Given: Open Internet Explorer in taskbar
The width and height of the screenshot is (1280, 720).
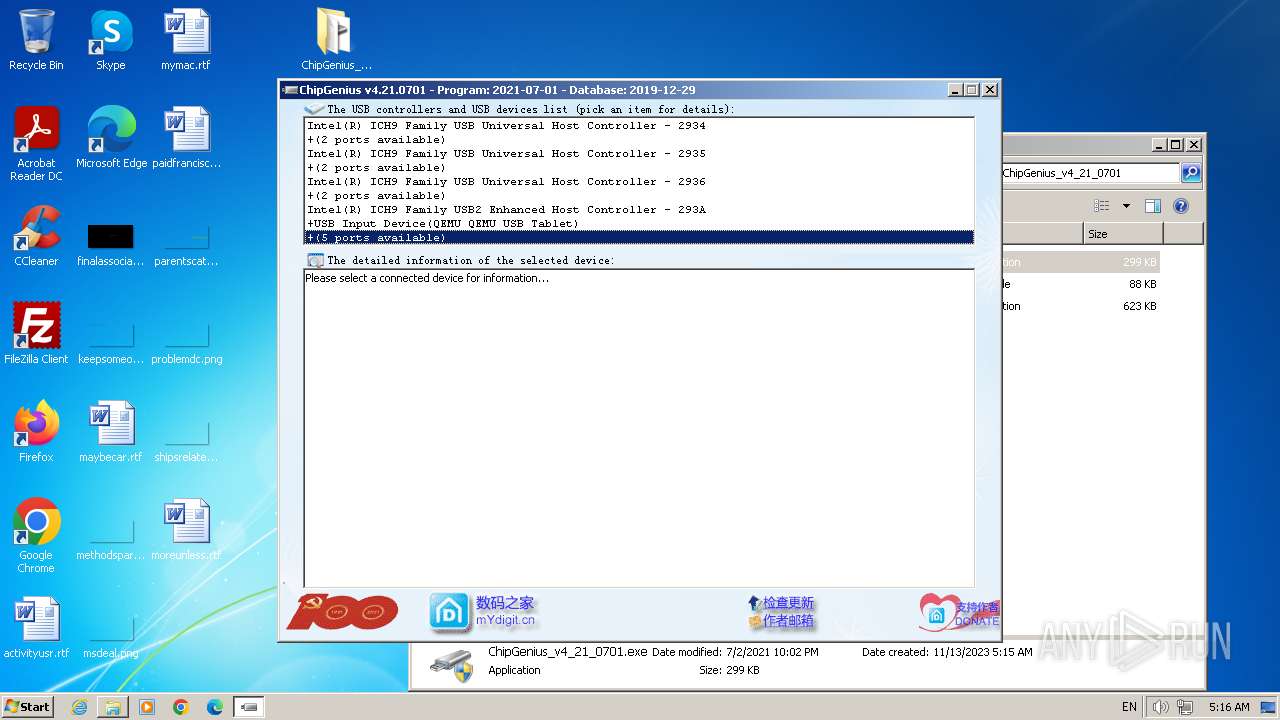Looking at the screenshot, I should [x=79, y=707].
